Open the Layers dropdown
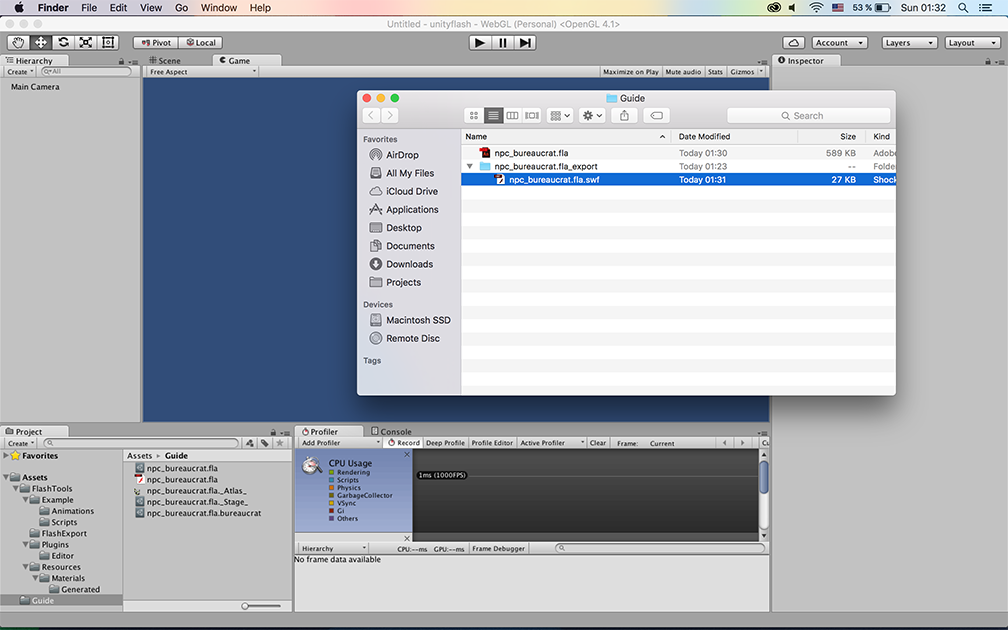The height and width of the screenshot is (630, 1008). 909,43
